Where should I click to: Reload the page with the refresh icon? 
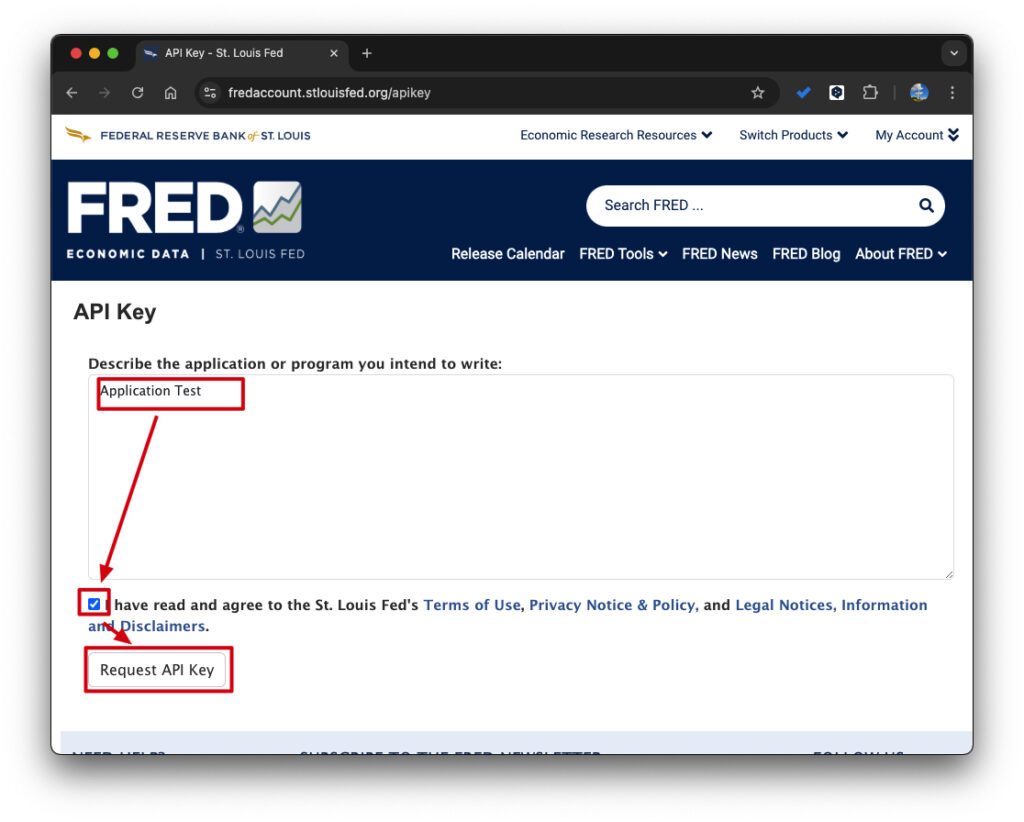[x=137, y=93]
